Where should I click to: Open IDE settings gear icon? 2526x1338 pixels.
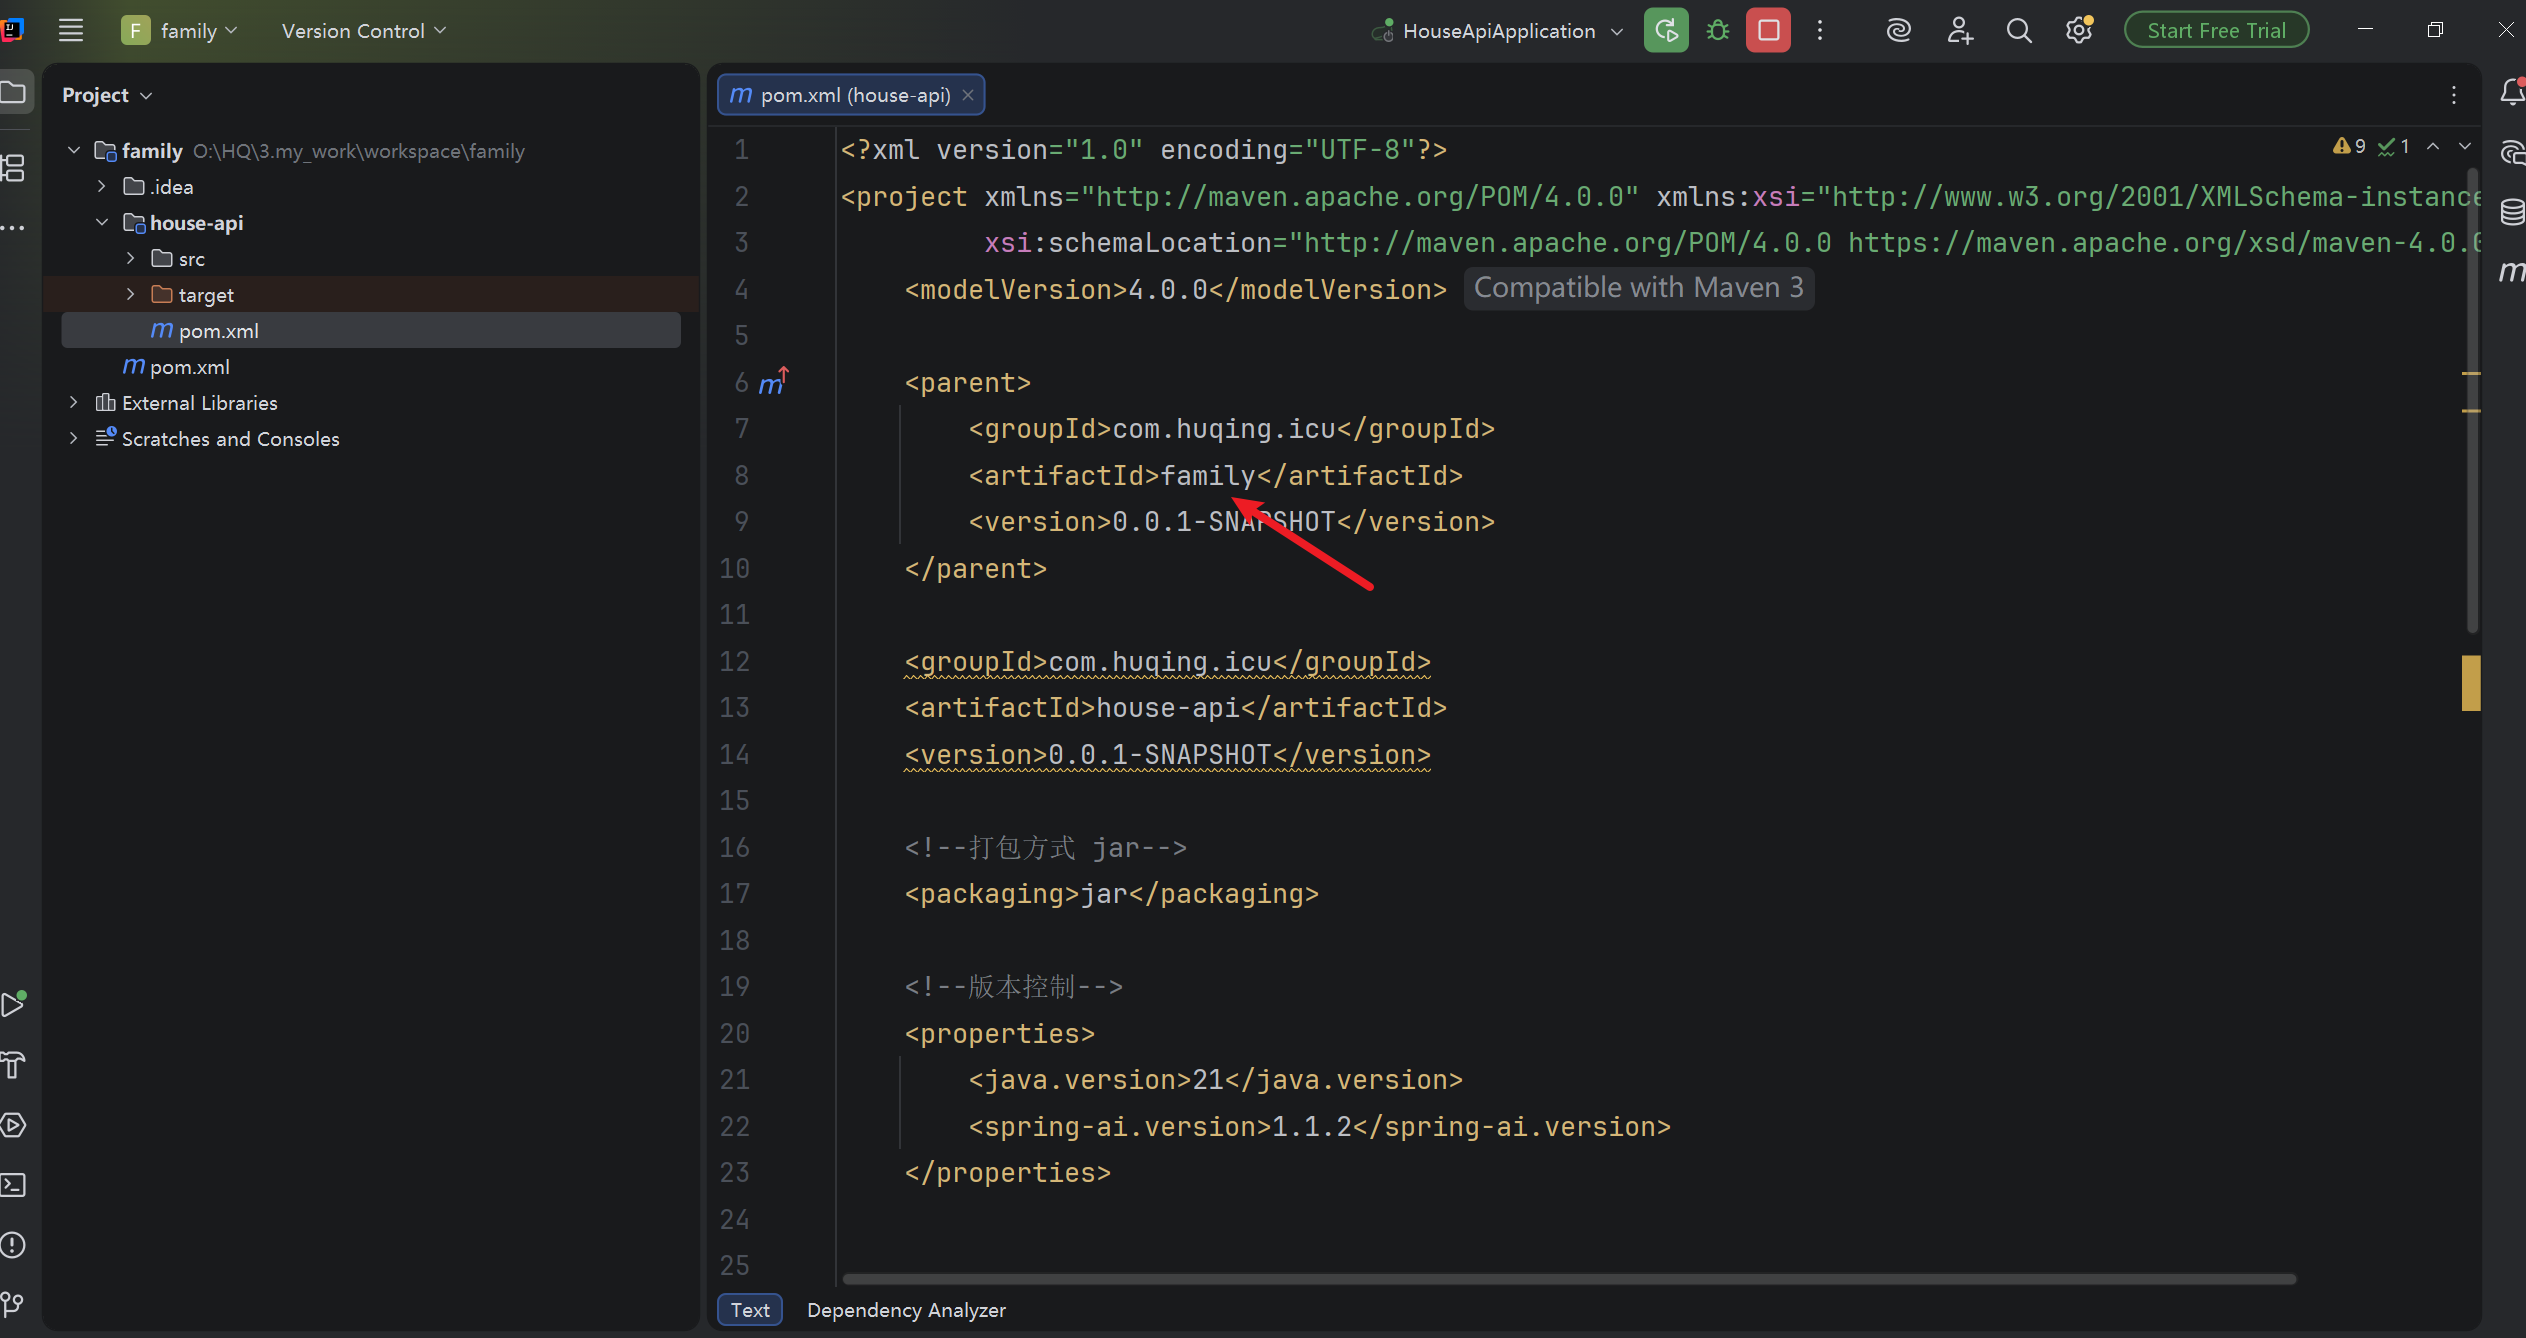(2079, 31)
